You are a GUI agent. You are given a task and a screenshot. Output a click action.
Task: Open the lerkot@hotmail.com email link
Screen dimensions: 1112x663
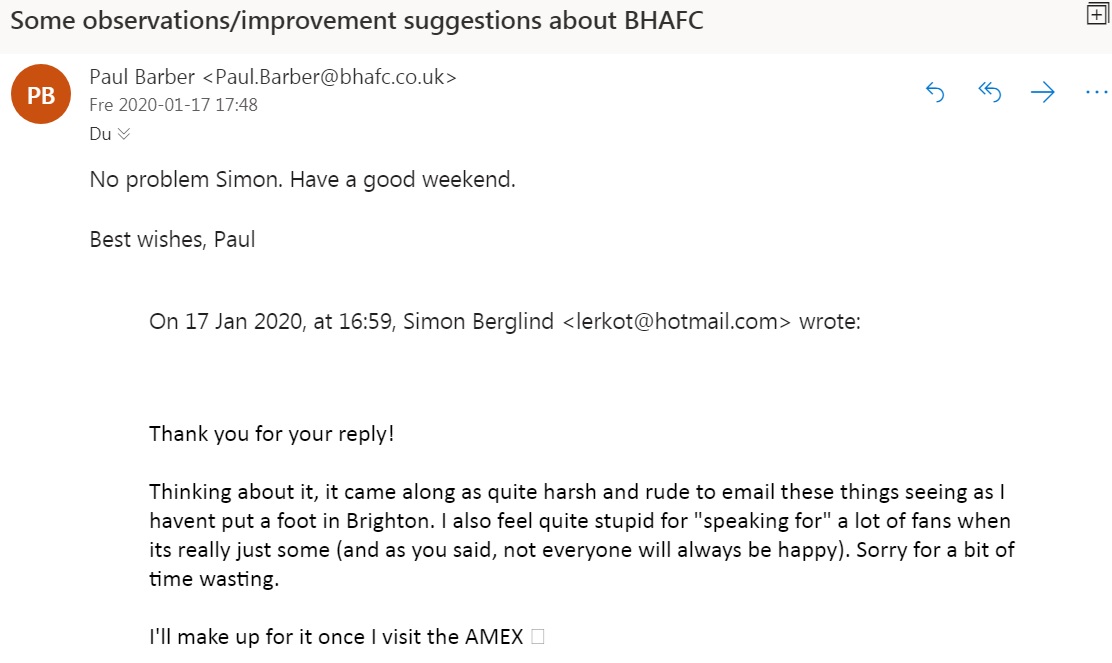point(677,321)
